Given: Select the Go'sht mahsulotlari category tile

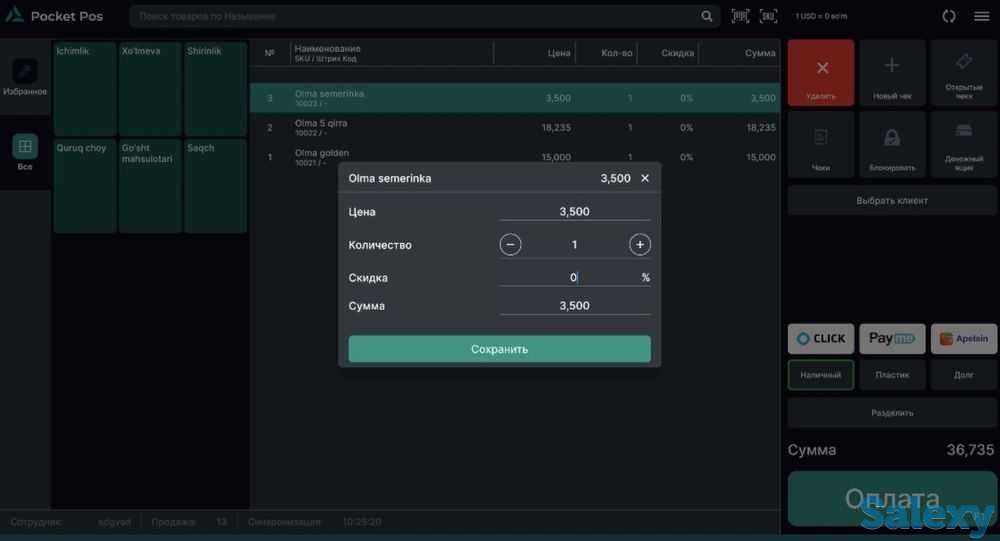Looking at the screenshot, I should (x=150, y=186).
